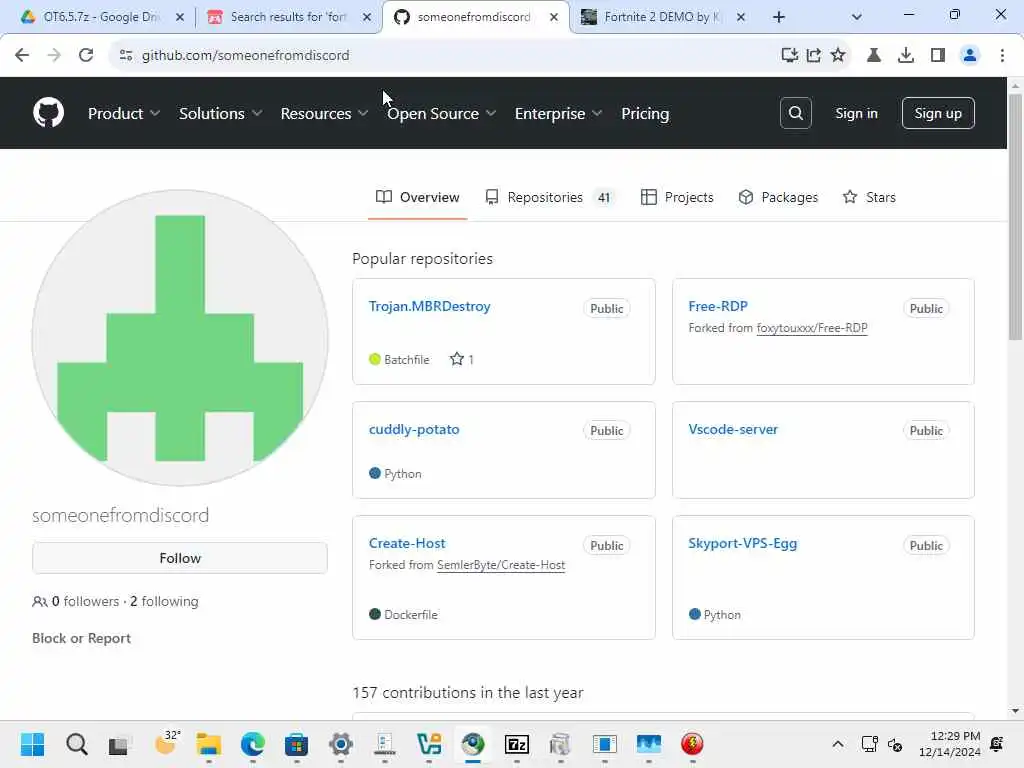The image size is (1024, 768).
Task: Close the Fortnite 2 DEMO tab
Action: pyautogui.click(x=741, y=17)
